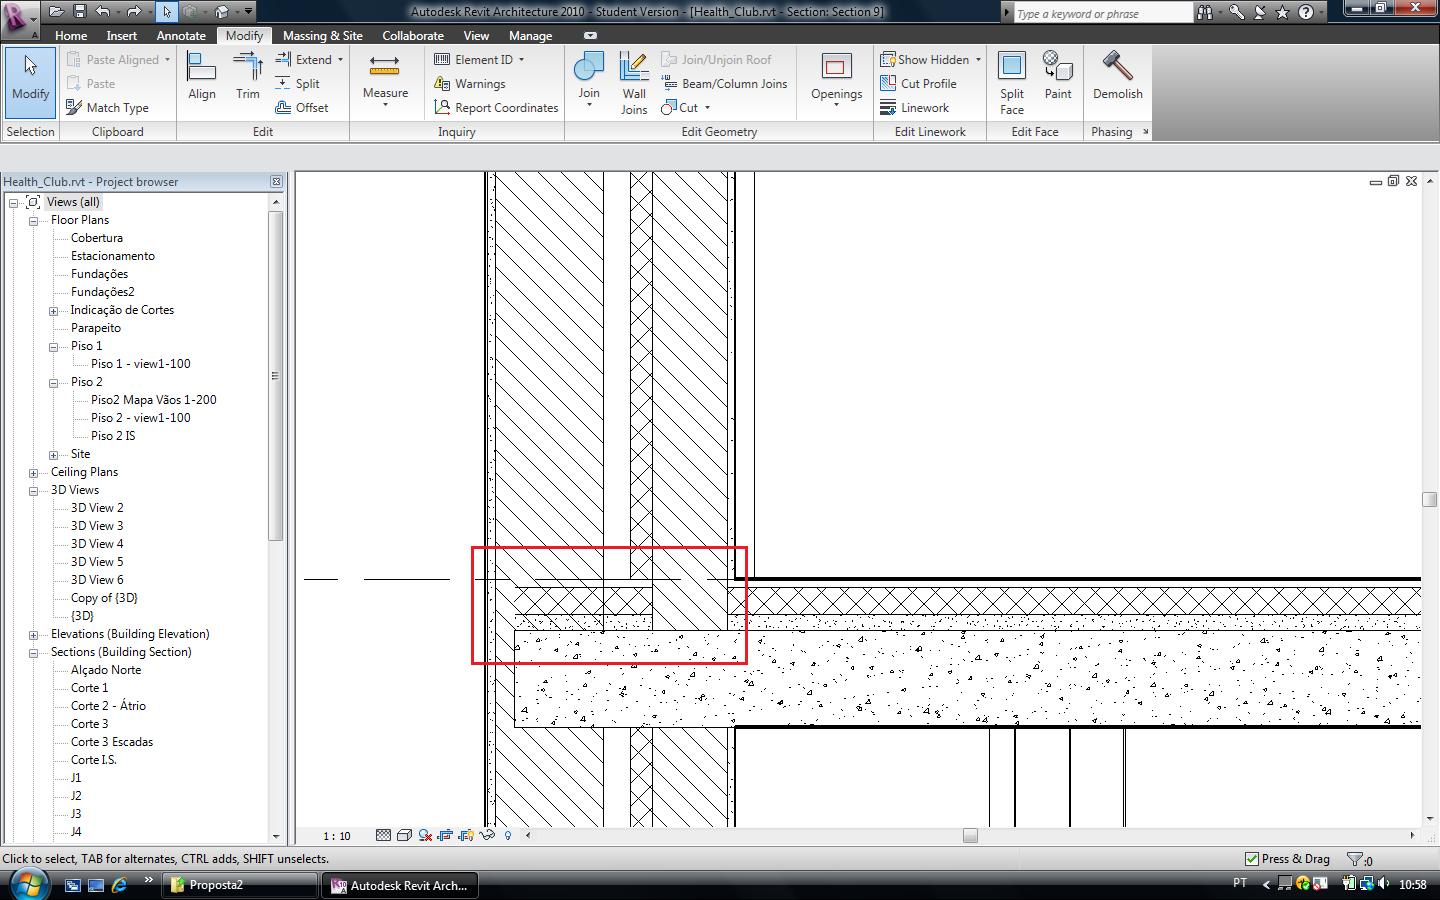The width and height of the screenshot is (1440, 900).
Task: Click the binoculars search icon
Action: [1205, 12]
